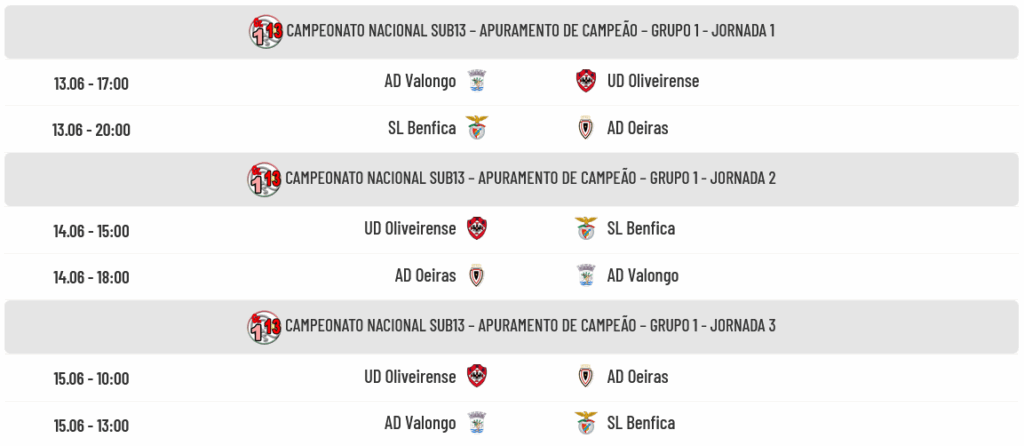The height and width of the screenshot is (446, 1024).
Task: Select the 13.06 - 20:00 match time
Action: click(x=91, y=129)
